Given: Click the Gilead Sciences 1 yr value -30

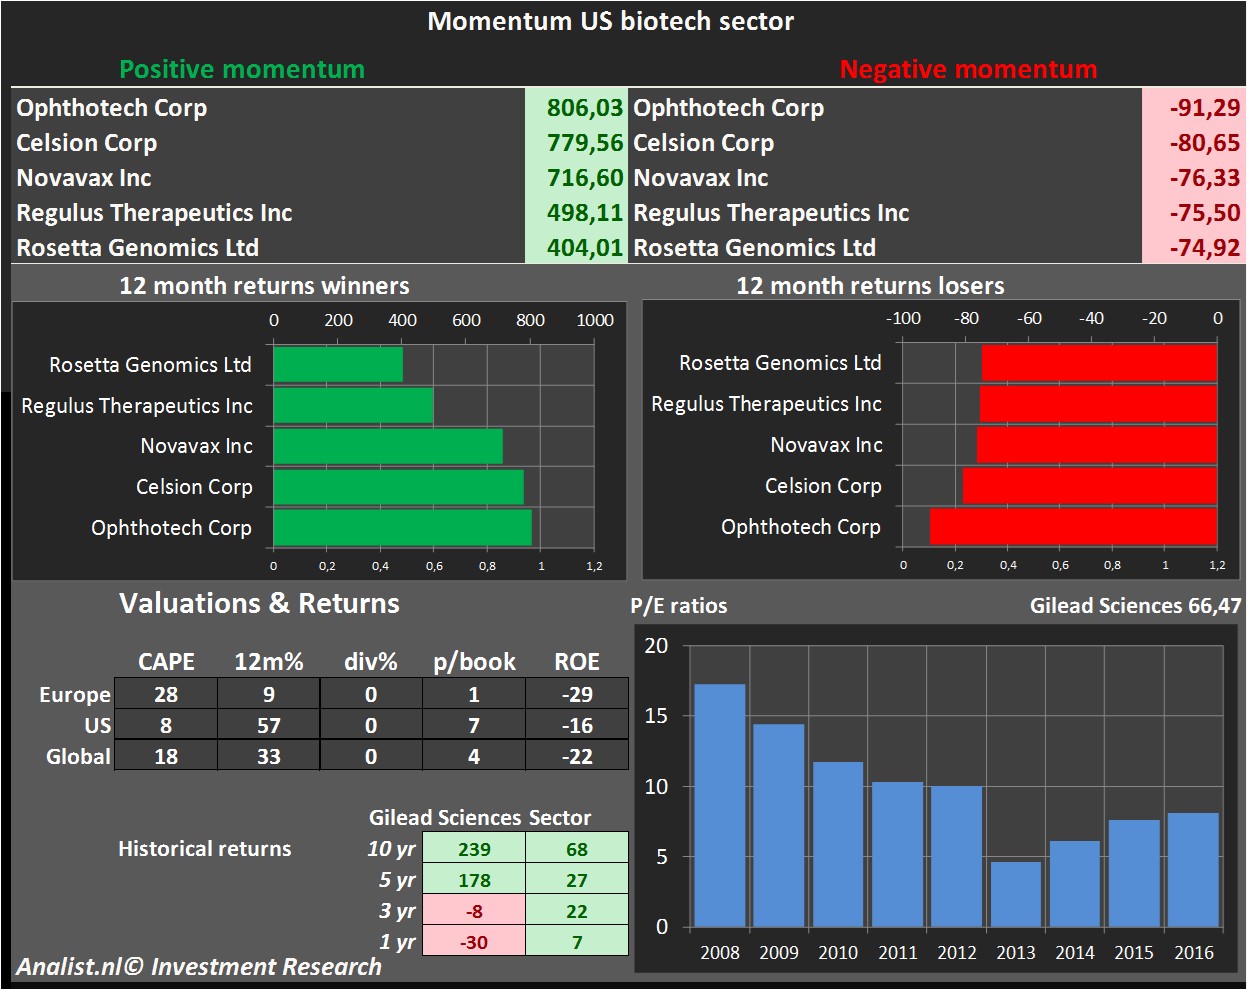Looking at the screenshot, I should (x=474, y=942).
